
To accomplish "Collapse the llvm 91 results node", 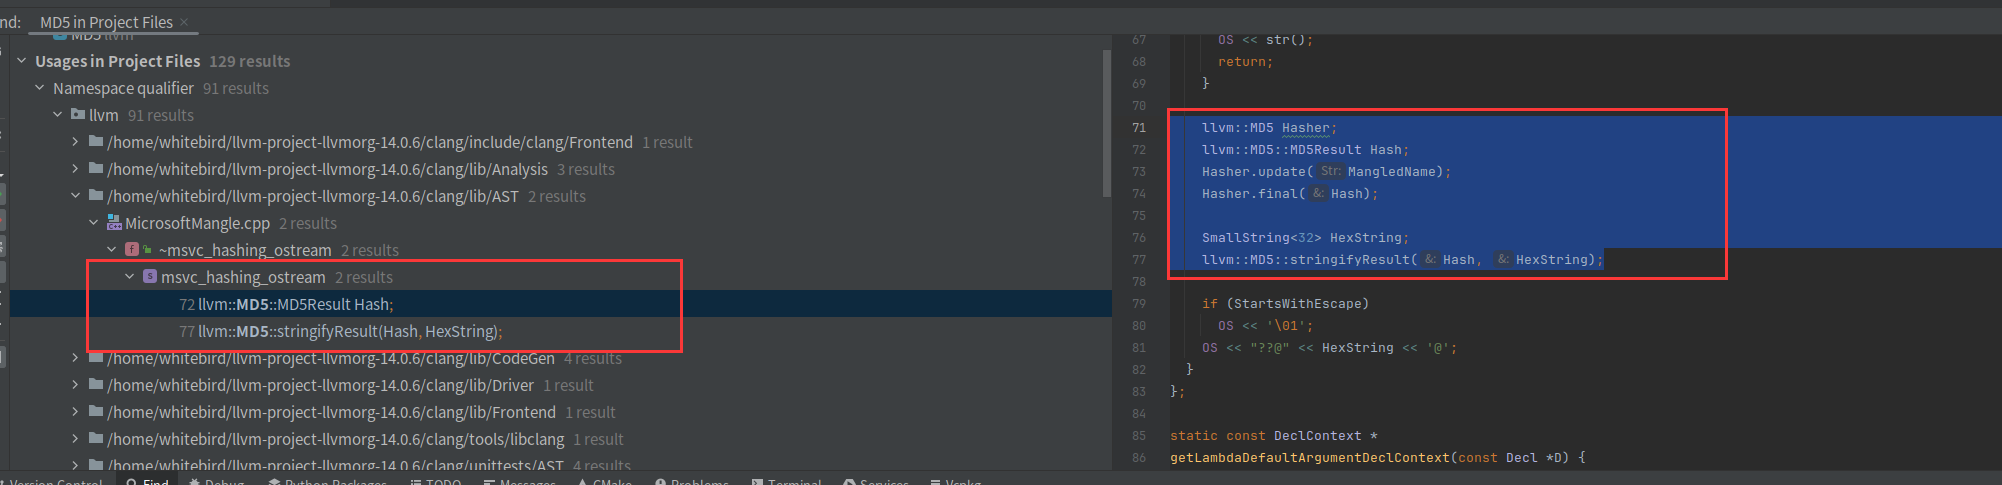I will point(57,115).
